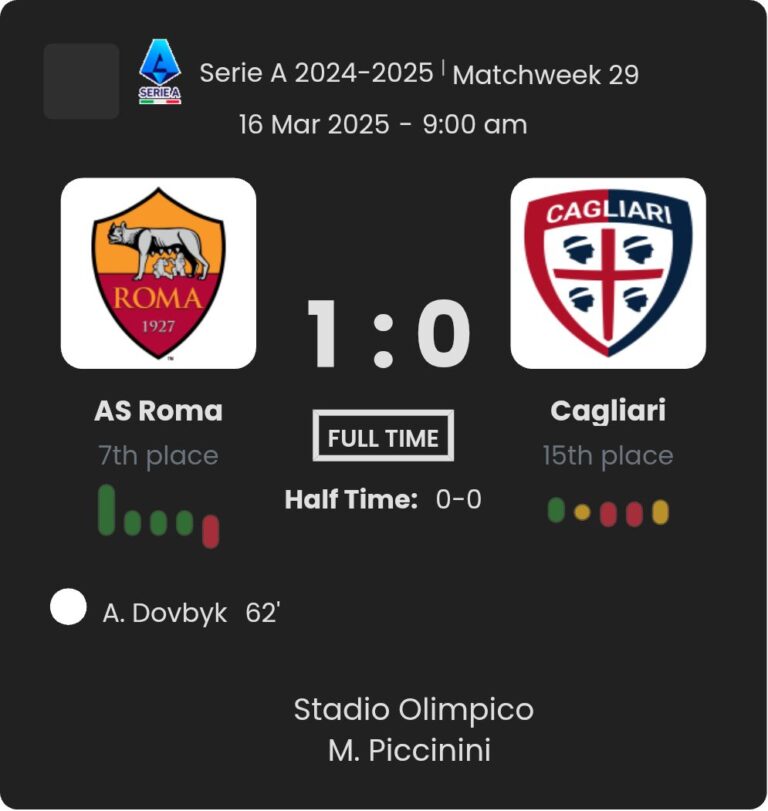Select Roma's tallest green form bar
768x811 pixels.
tap(106, 510)
